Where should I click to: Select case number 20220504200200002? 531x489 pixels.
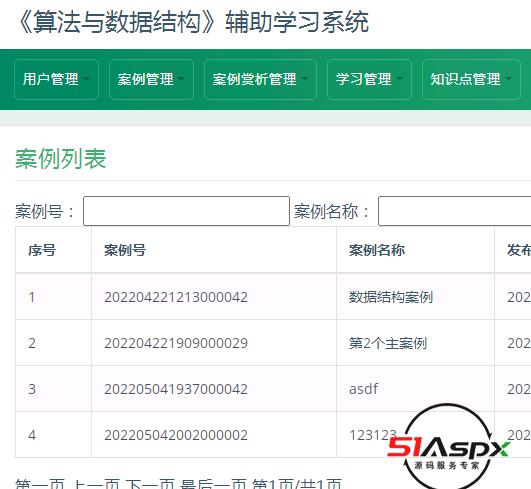pos(176,435)
